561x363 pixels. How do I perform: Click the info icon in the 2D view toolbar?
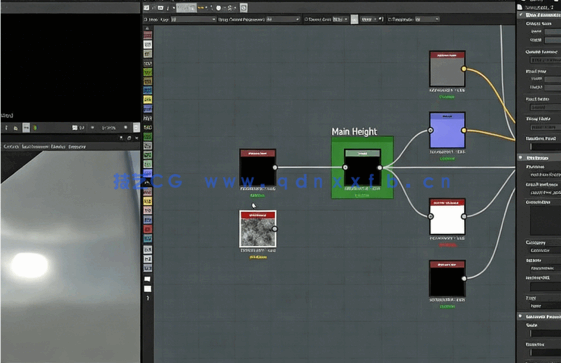point(6,128)
